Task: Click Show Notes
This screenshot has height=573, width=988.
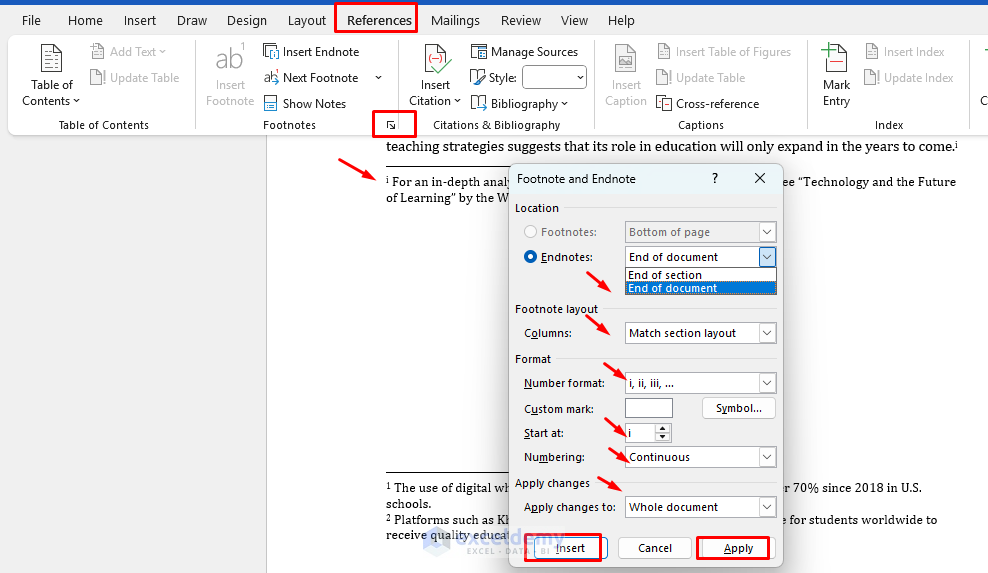Action: (x=305, y=103)
